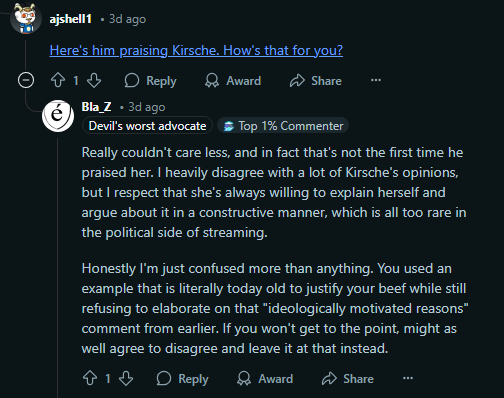Image resolution: width=504 pixels, height=398 pixels.
Task: Upvote Bla_Z's comment
Action: click(x=90, y=378)
